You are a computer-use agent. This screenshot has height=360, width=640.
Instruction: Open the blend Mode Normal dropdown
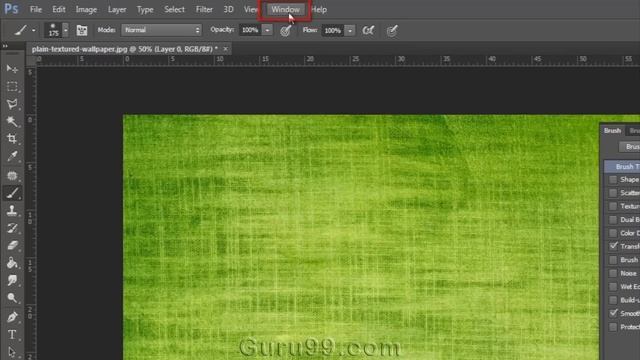(162, 30)
